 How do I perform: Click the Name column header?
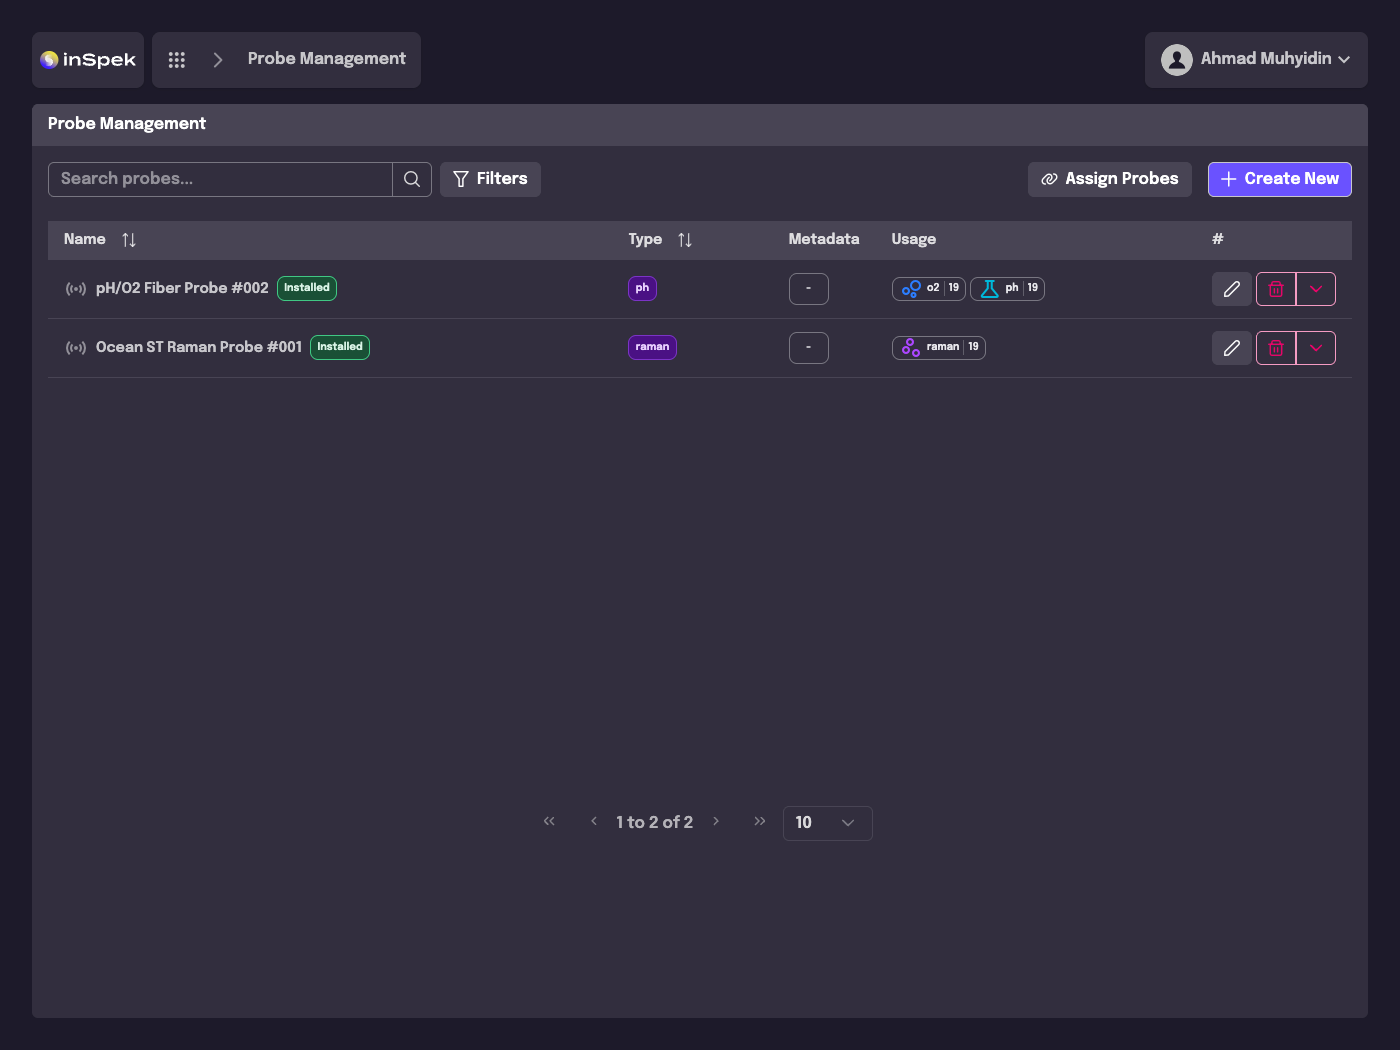pyautogui.click(x=85, y=239)
